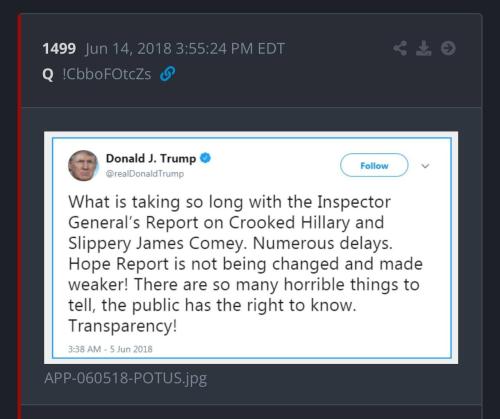Click the 3:38 AM - 5 Jun 2018 tweet timestamp
Viewport: 500px width, 419px height.
[x=110, y=349]
